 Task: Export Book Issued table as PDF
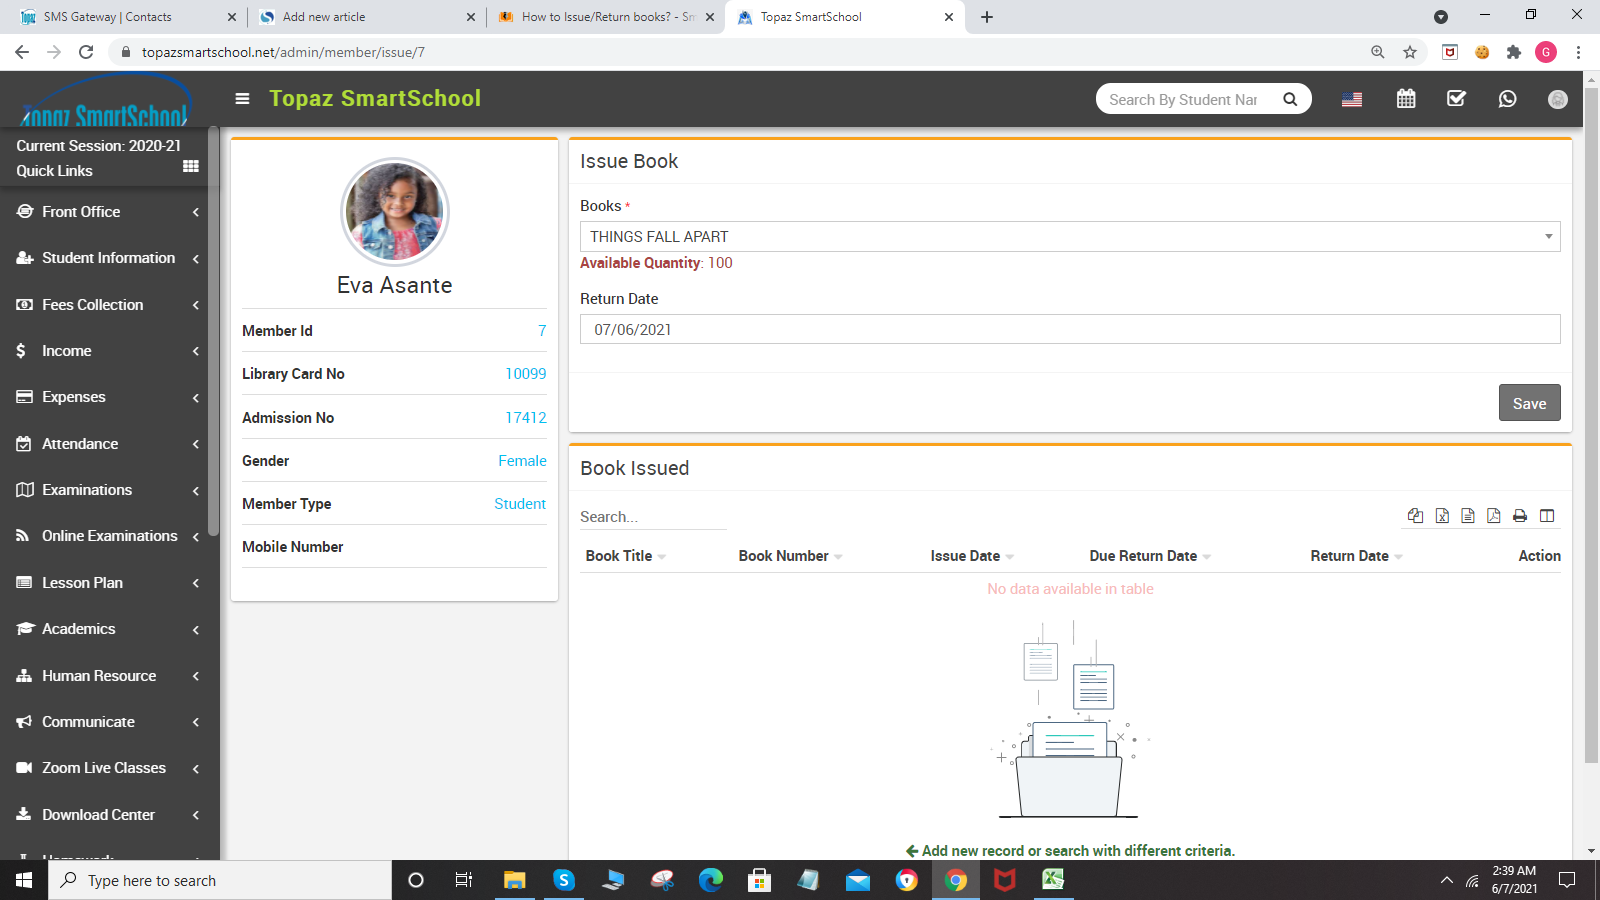click(x=1494, y=516)
